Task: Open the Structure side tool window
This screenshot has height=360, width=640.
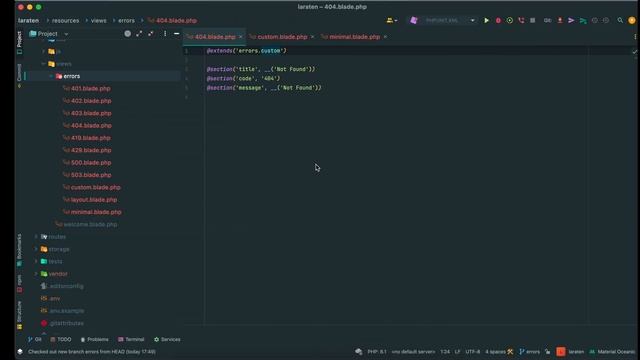Action: [19, 315]
